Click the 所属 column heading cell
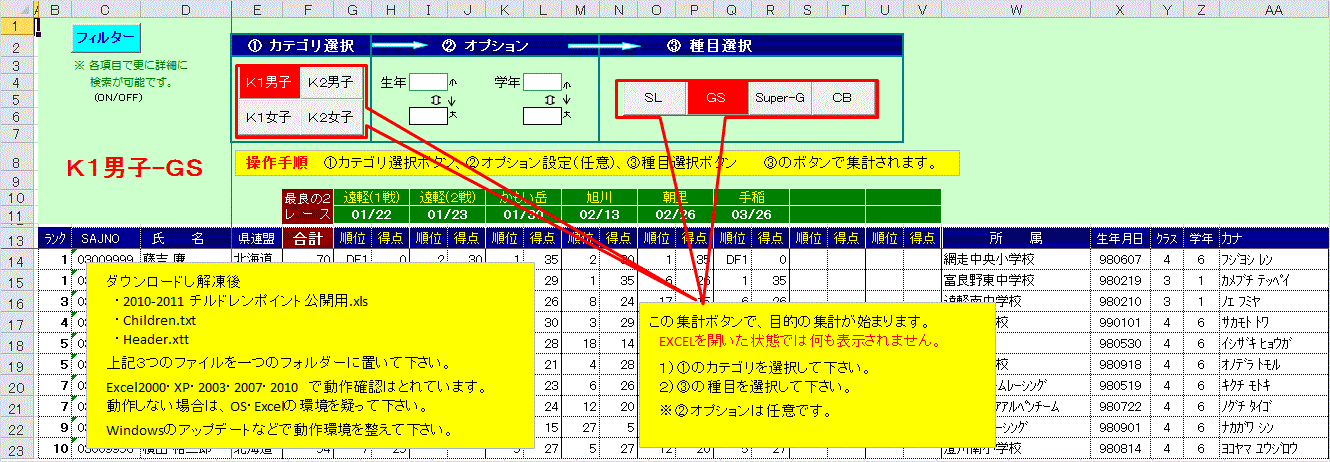This screenshot has width=1330, height=462. (1015, 238)
